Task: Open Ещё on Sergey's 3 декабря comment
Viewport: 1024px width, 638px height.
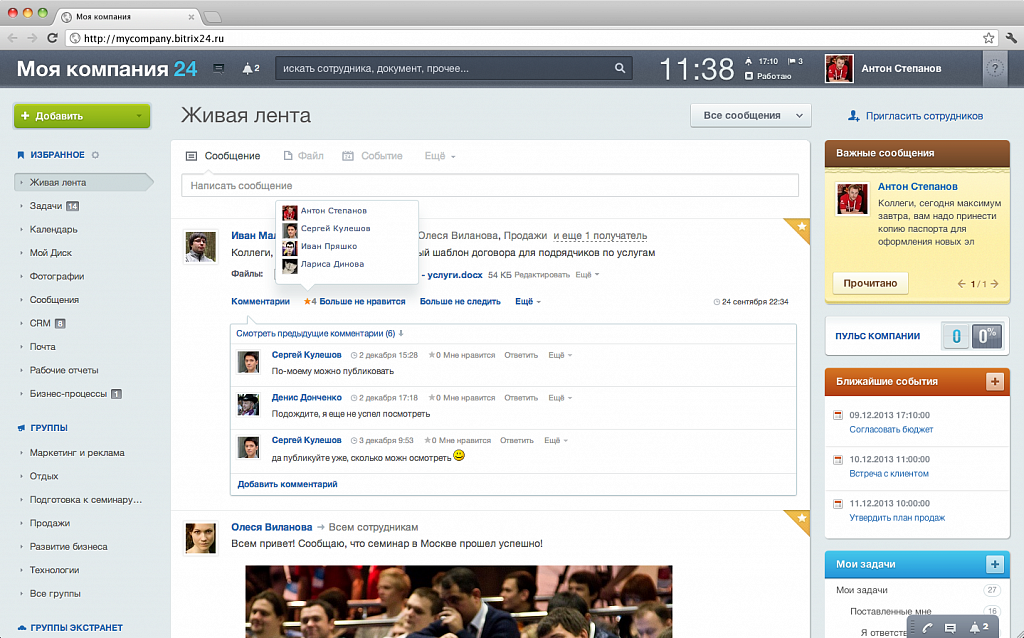Action: click(556, 440)
